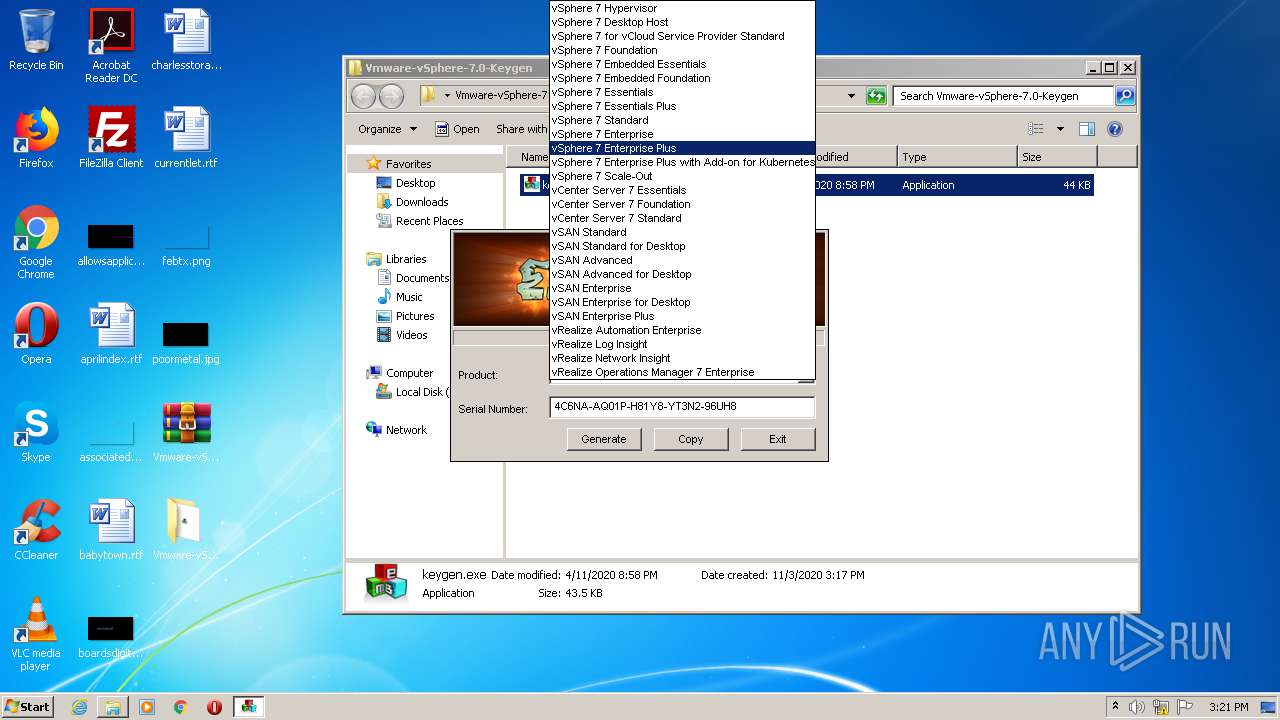Image resolution: width=1280 pixels, height=720 pixels.
Task: Sort files by Size column
Action: tap(1057, 157)
